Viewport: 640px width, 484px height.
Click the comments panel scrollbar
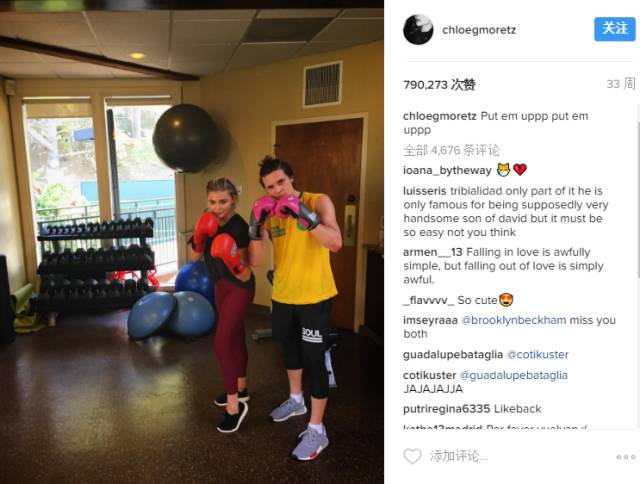638,196
